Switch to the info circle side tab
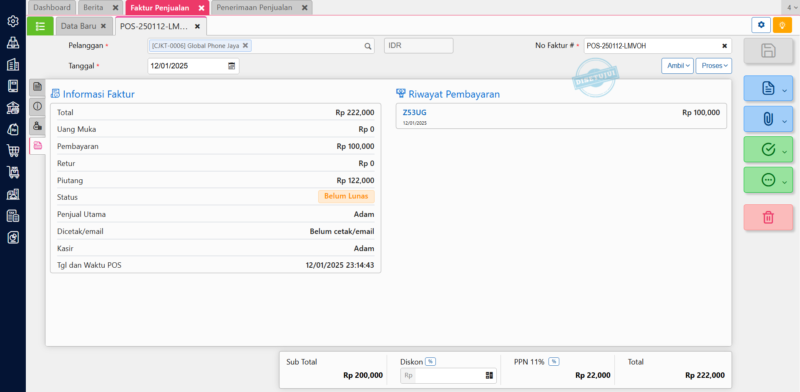This screenshot has height=392, width=800. 37,106
